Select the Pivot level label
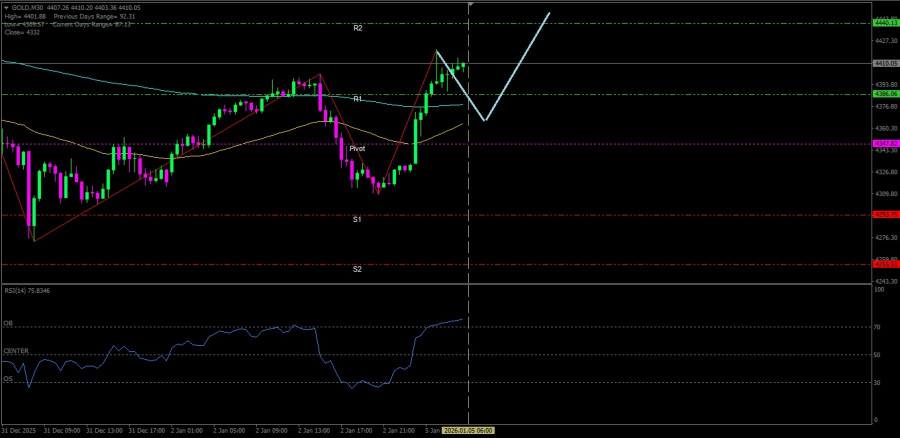The image size is (900, 438). coord(357,149)
